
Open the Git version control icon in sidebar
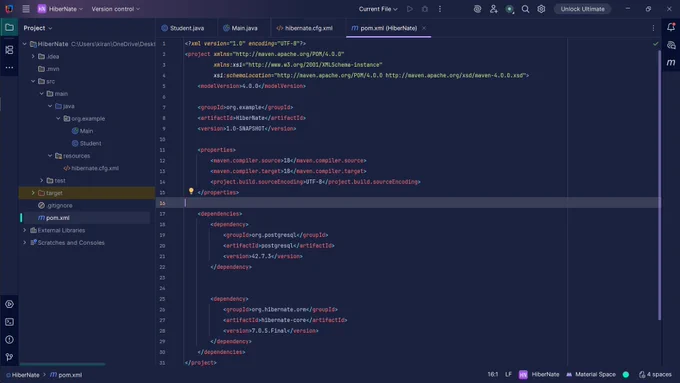[9, 357]
